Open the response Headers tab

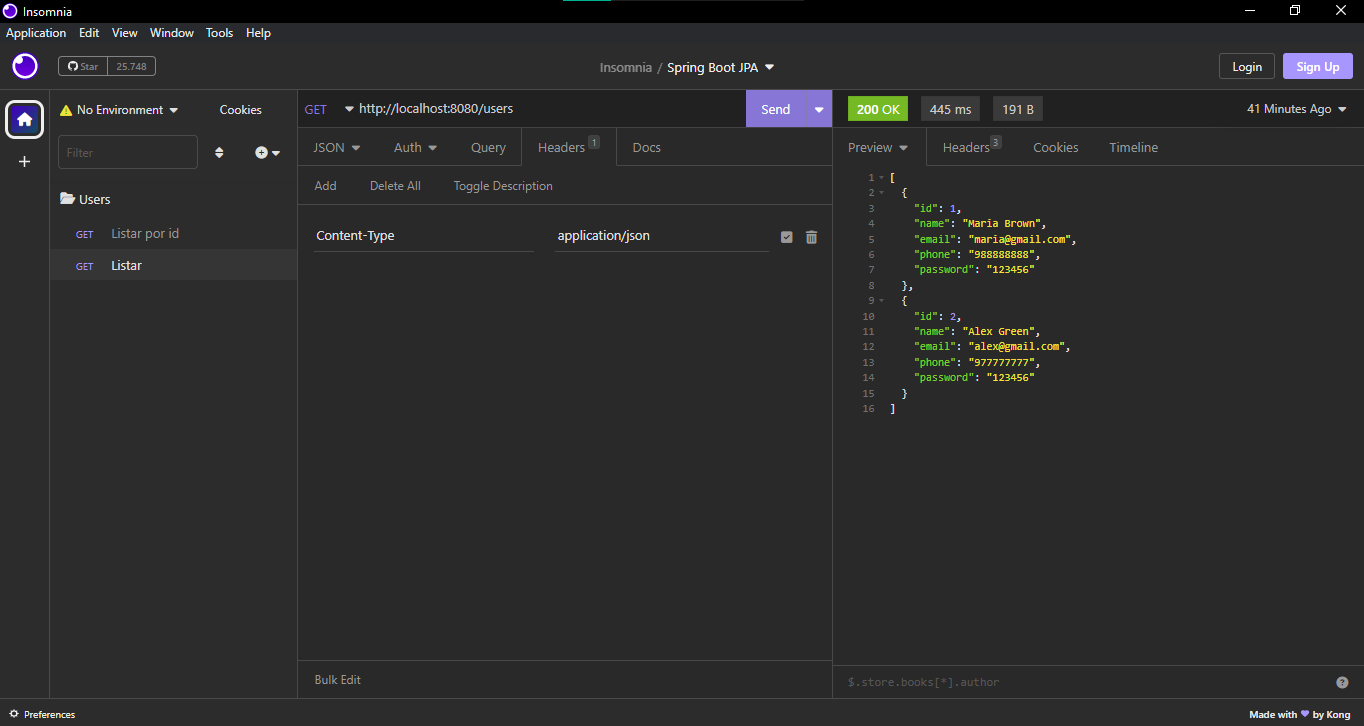(971, 147)
